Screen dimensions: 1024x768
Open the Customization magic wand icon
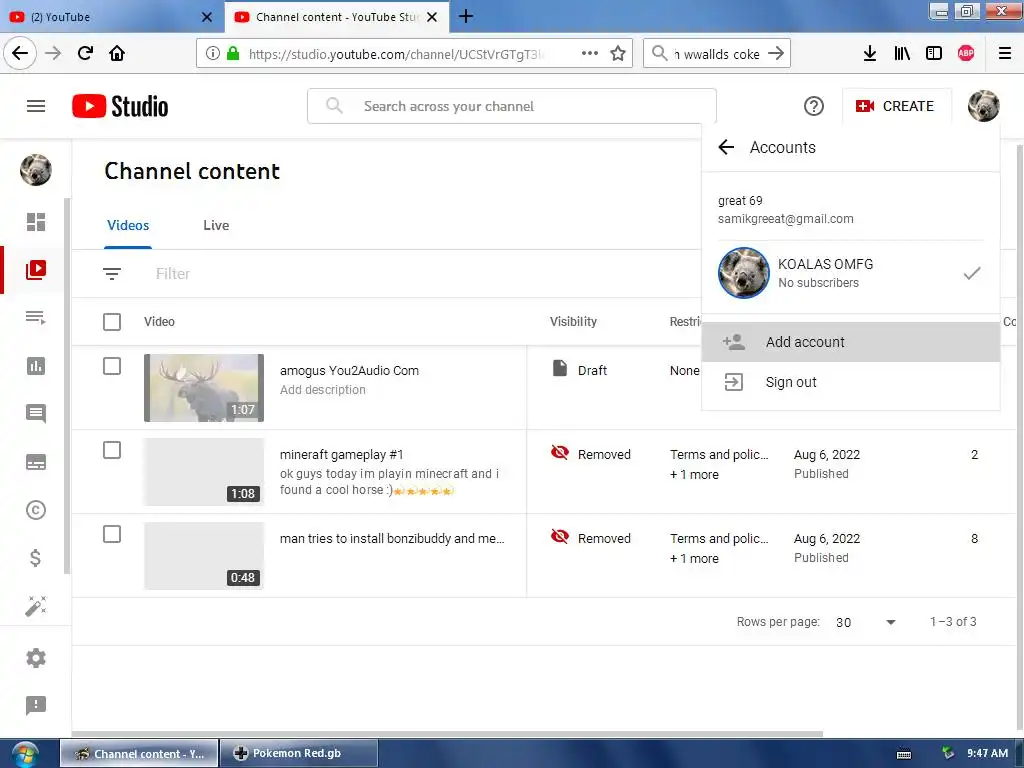[x=36, y=605]
